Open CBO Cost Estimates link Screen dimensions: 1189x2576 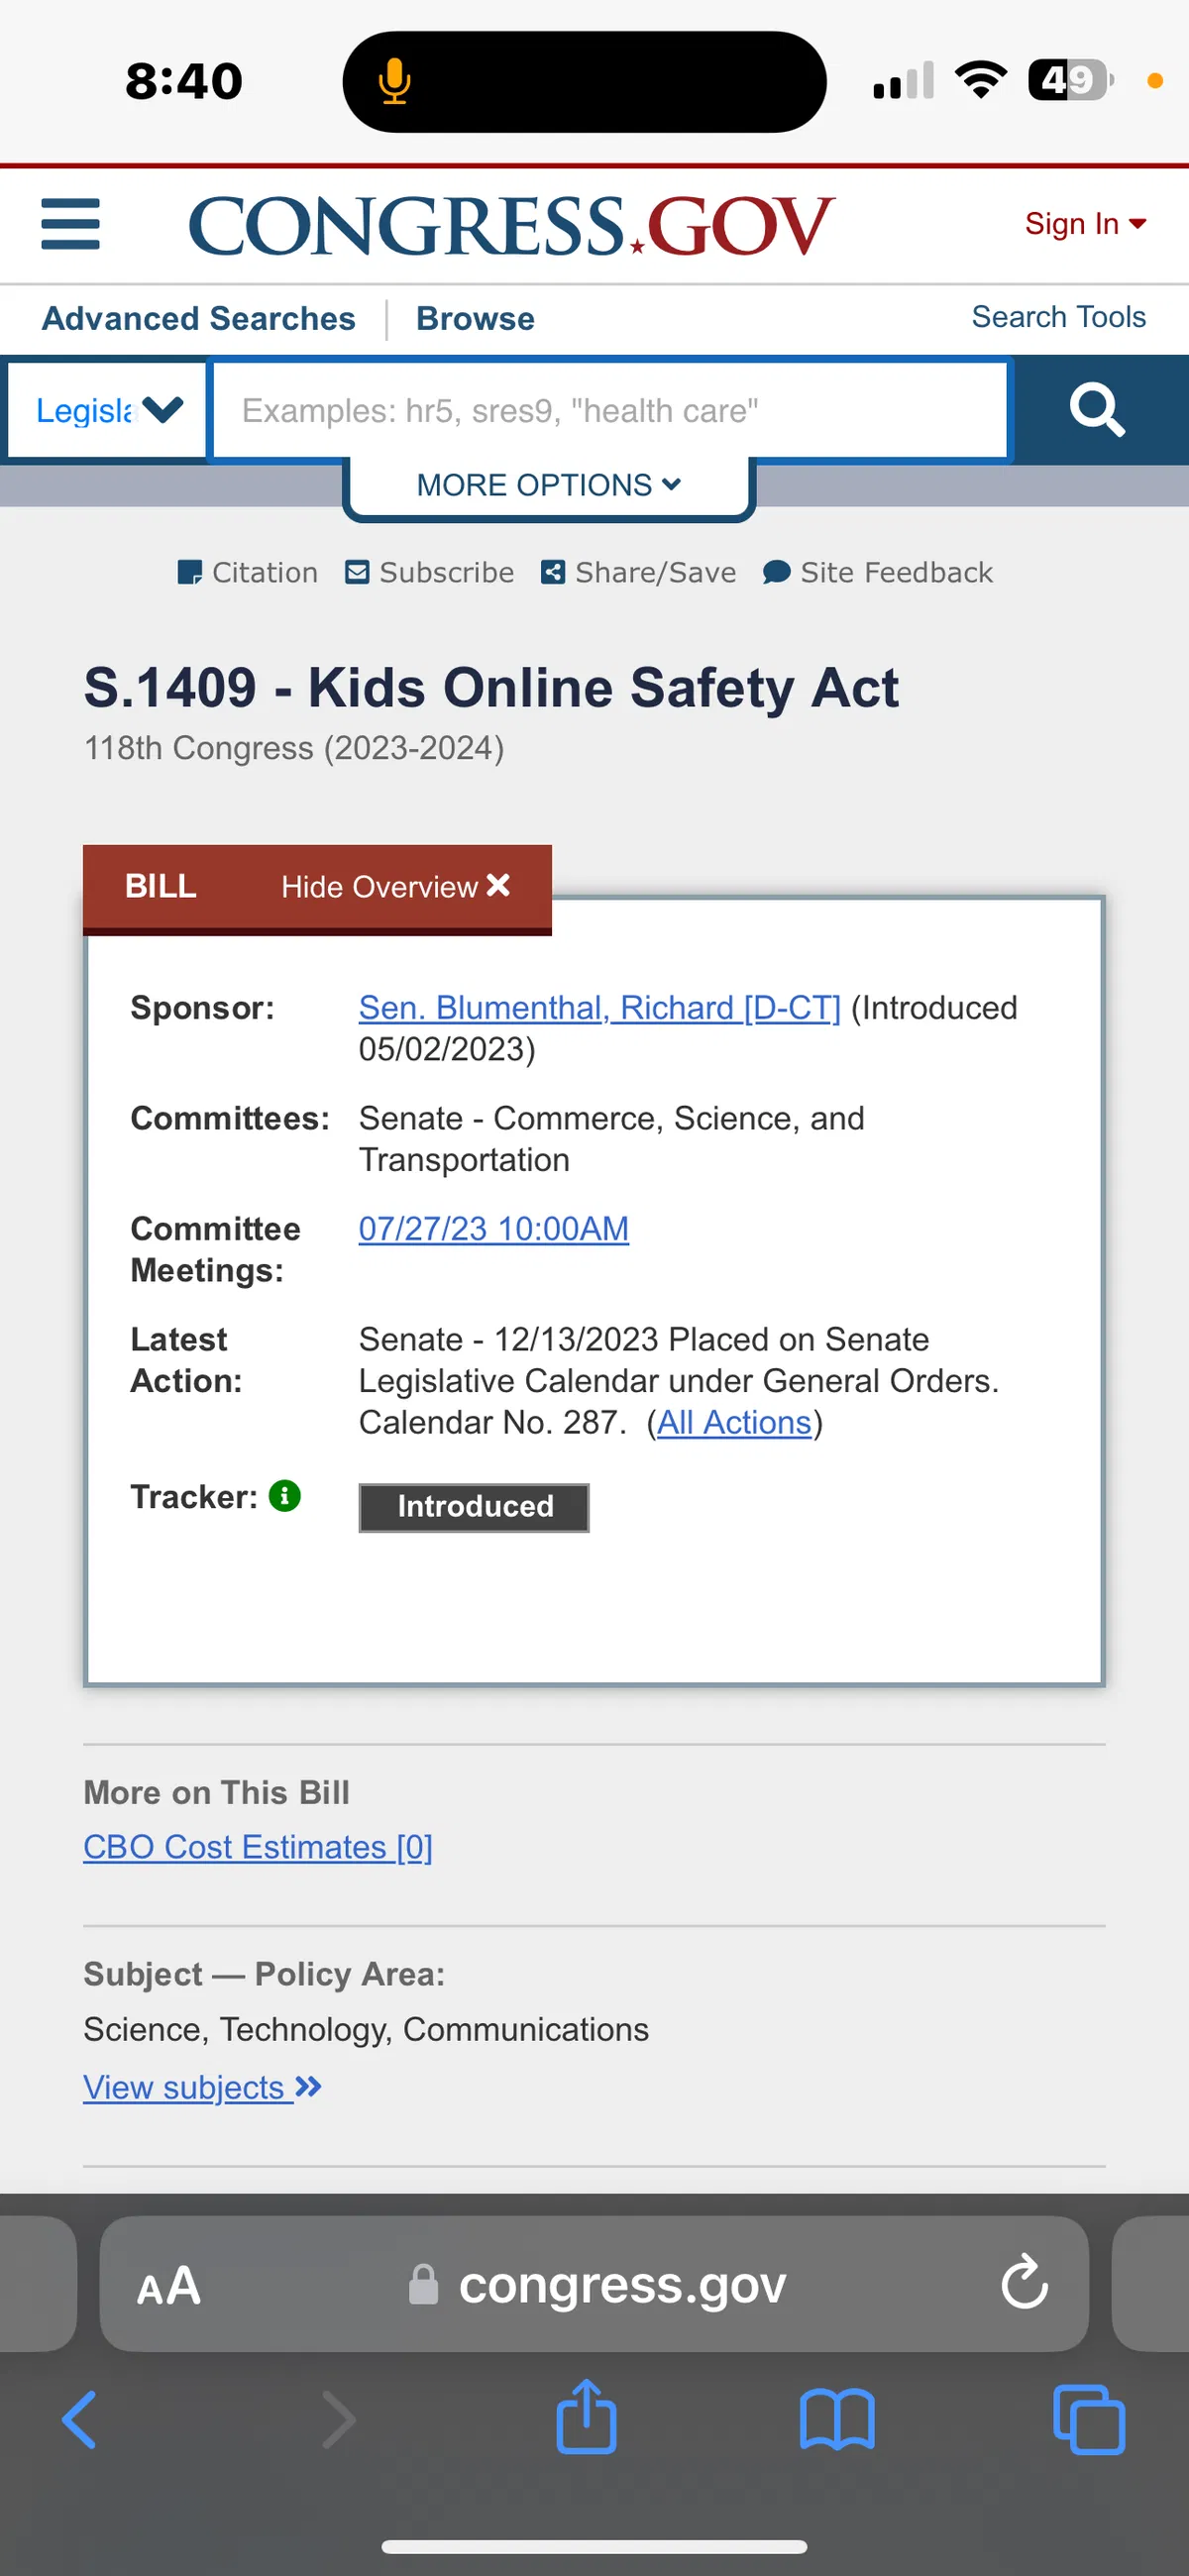point(258,1847)
